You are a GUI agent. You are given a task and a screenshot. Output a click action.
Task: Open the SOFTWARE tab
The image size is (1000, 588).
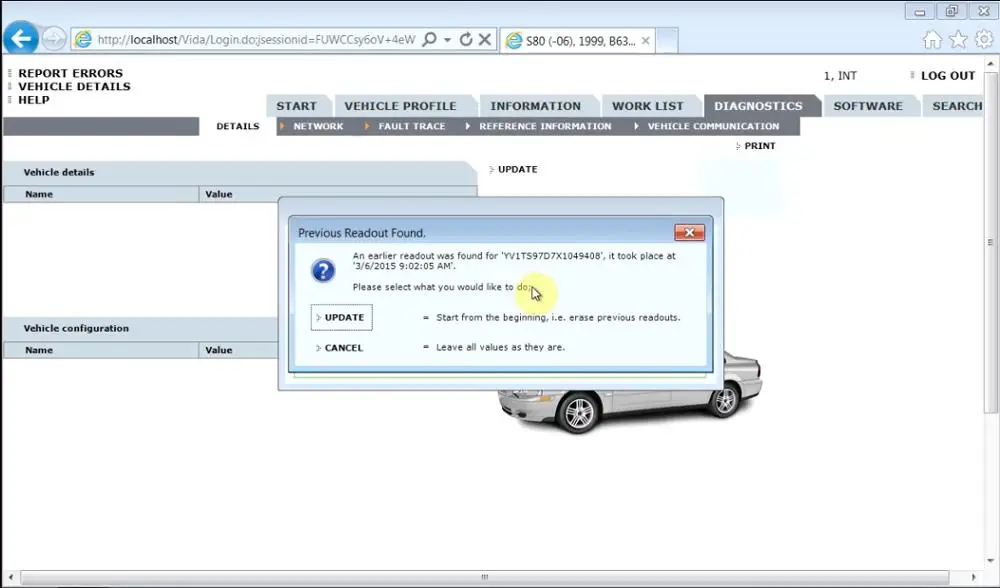(x=868, y=106)
